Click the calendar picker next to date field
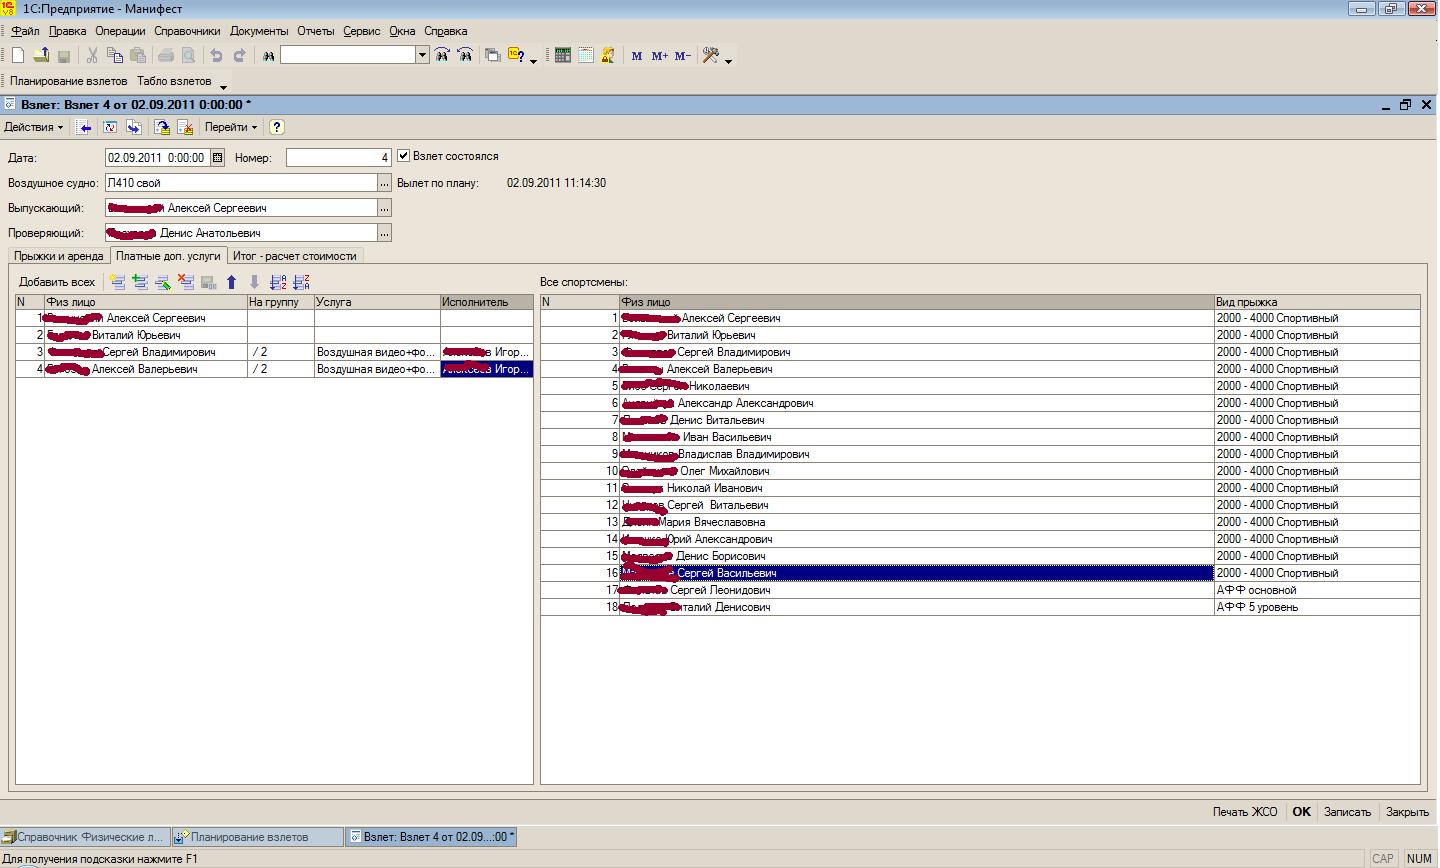The height and width of the screenshot is (868, 1440). 218,157
